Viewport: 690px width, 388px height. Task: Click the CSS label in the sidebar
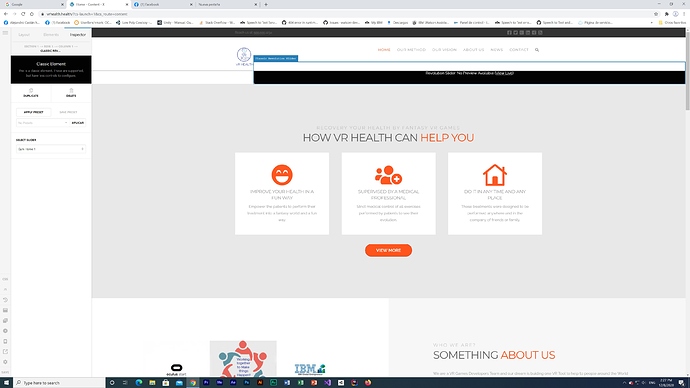point(5,279)
